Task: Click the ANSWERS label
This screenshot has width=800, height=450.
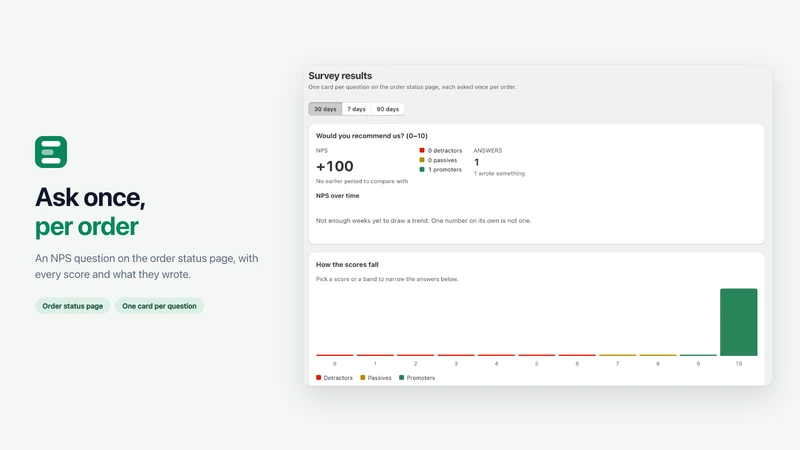Action: tap(488, 151)
